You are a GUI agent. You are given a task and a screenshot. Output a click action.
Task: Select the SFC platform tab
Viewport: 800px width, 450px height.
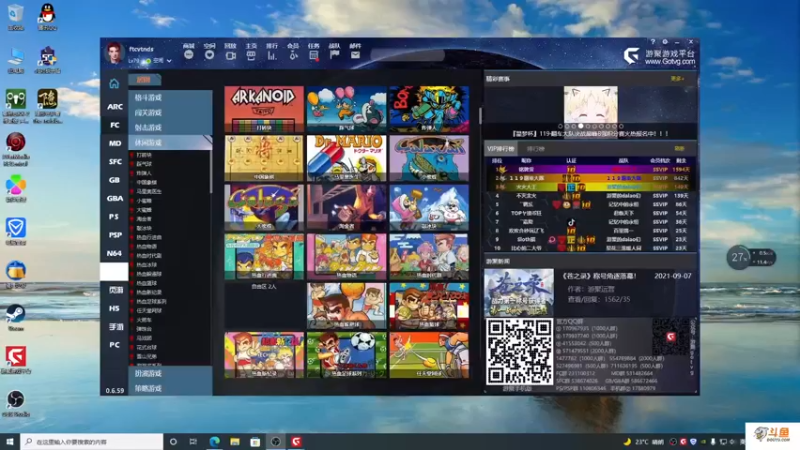pos(115,162)
